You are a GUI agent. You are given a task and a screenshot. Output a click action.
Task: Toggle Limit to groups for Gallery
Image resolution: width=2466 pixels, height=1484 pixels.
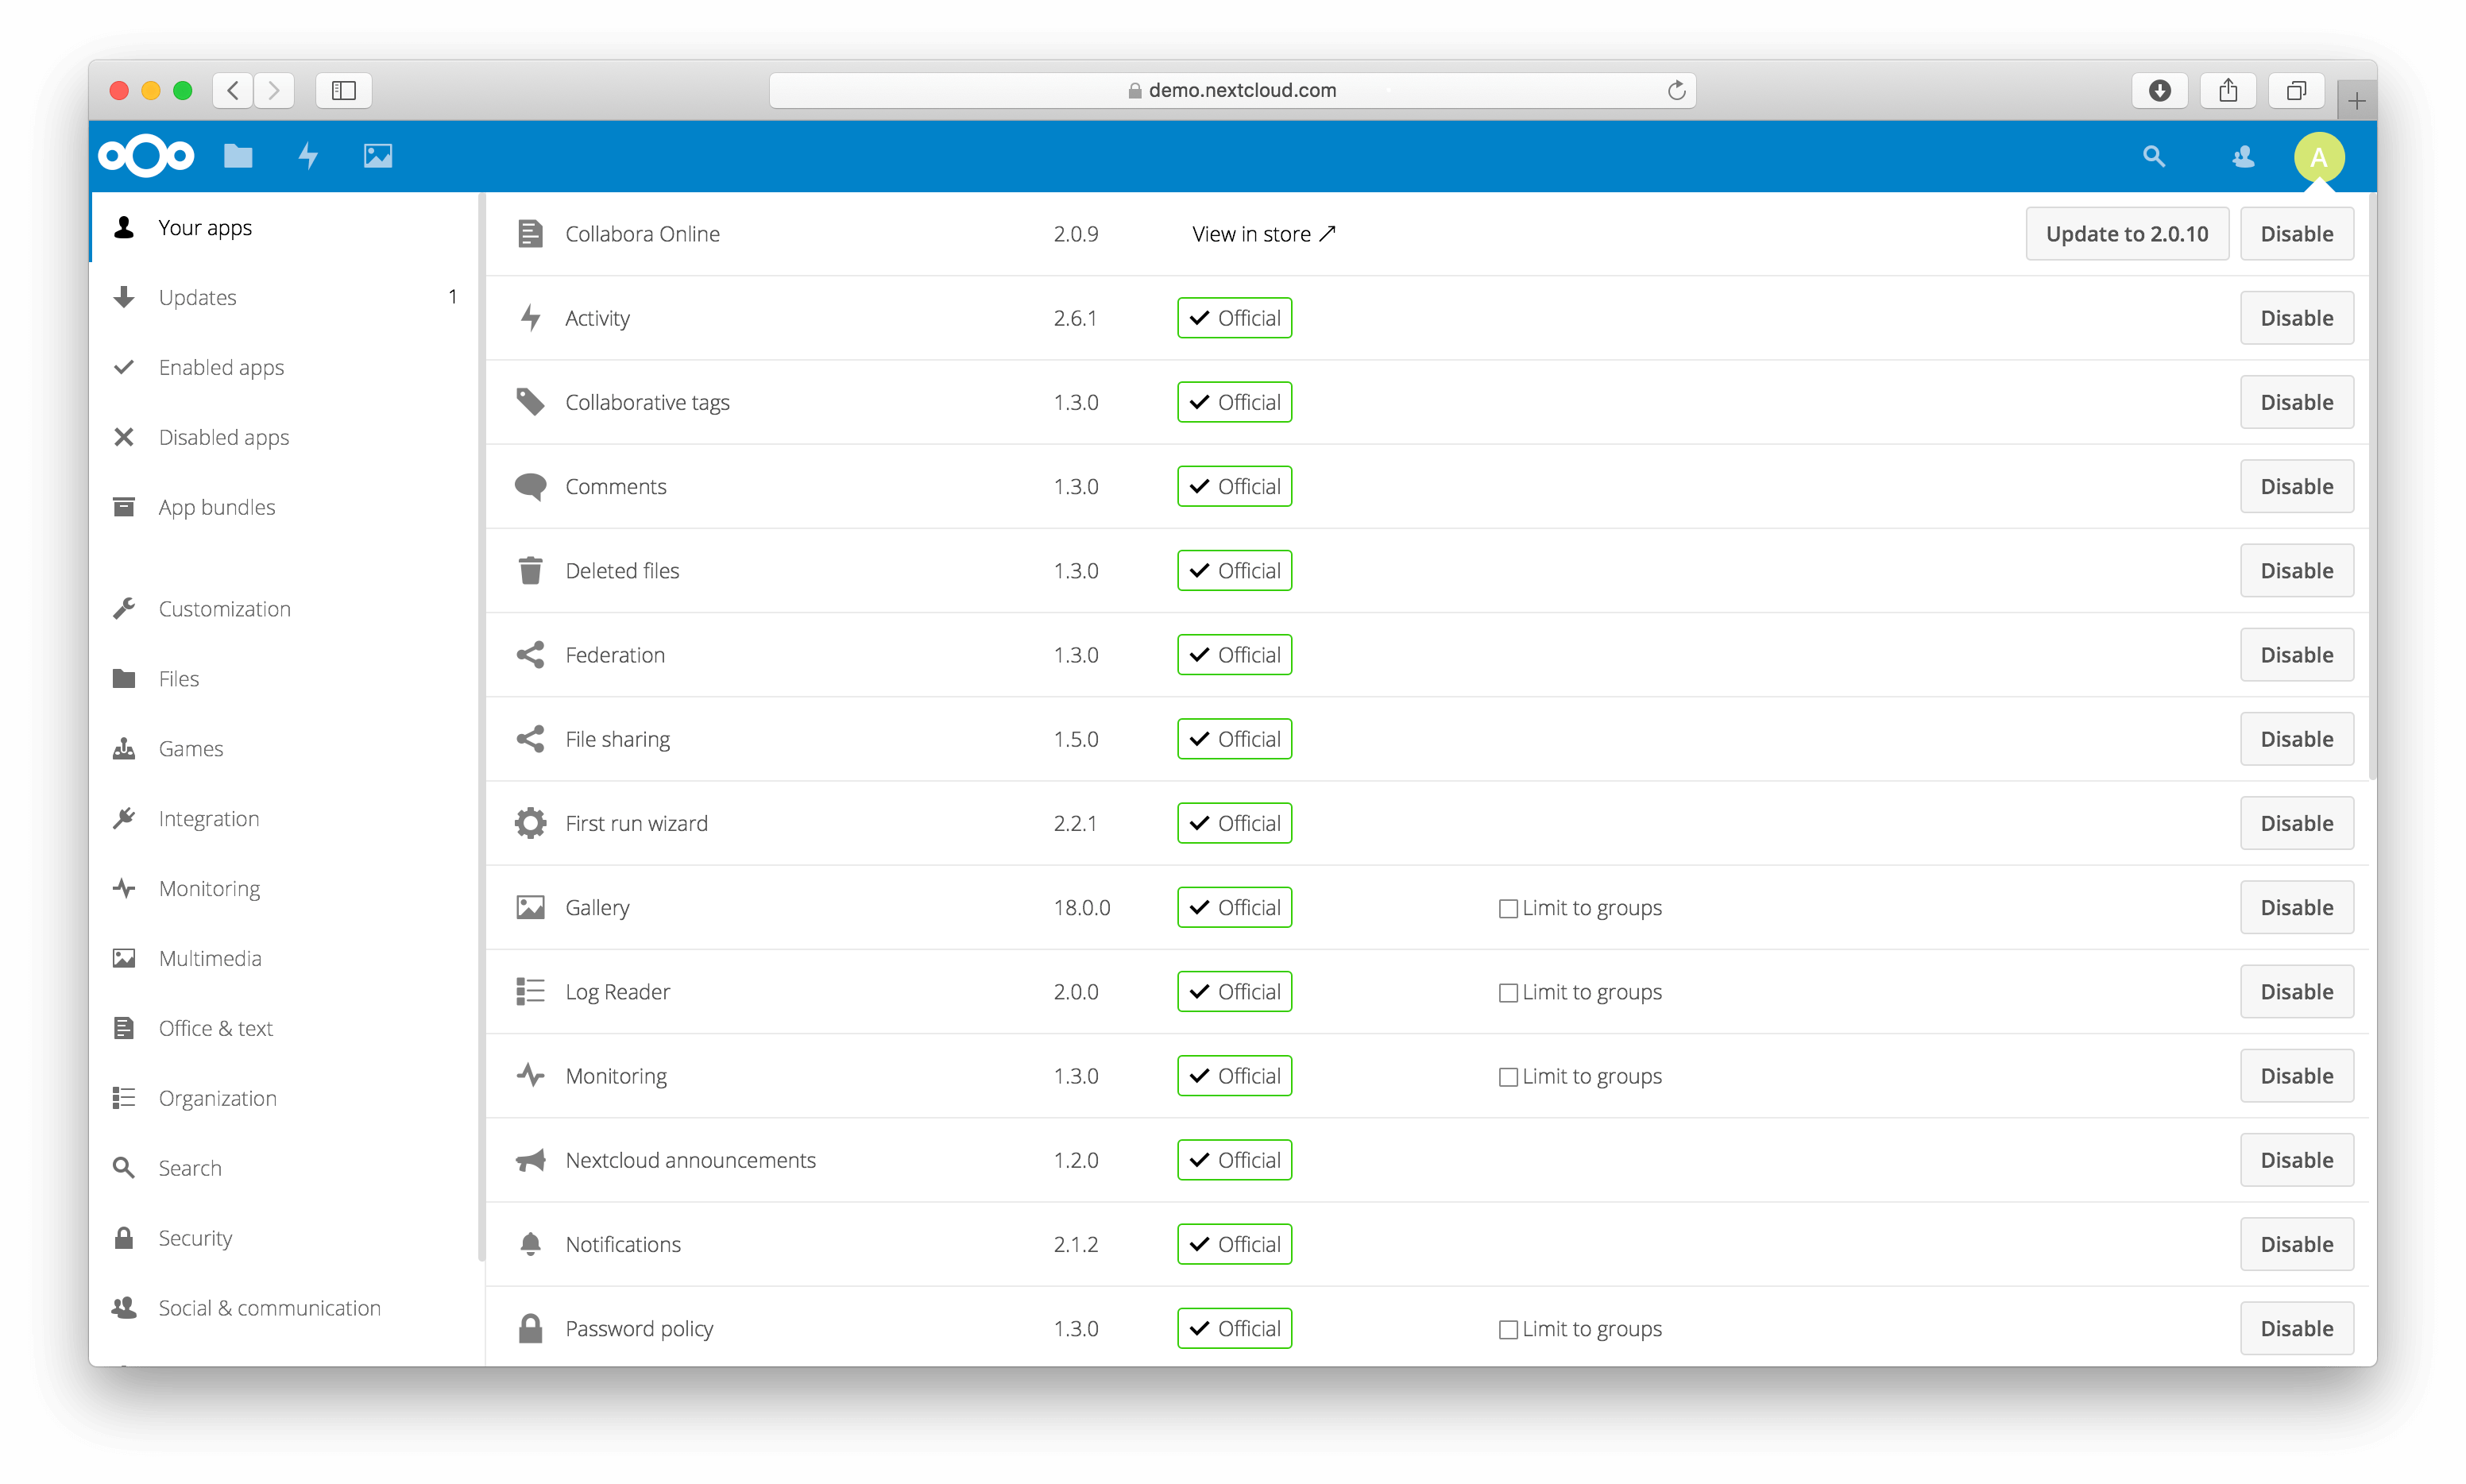1506,906
